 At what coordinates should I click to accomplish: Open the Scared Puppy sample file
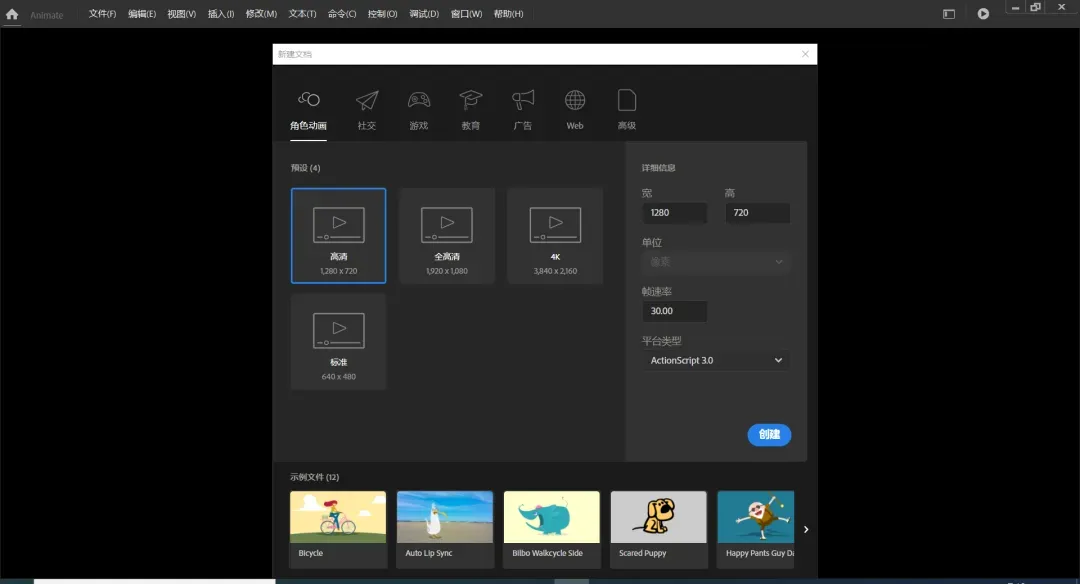click(x=658, y=529)
